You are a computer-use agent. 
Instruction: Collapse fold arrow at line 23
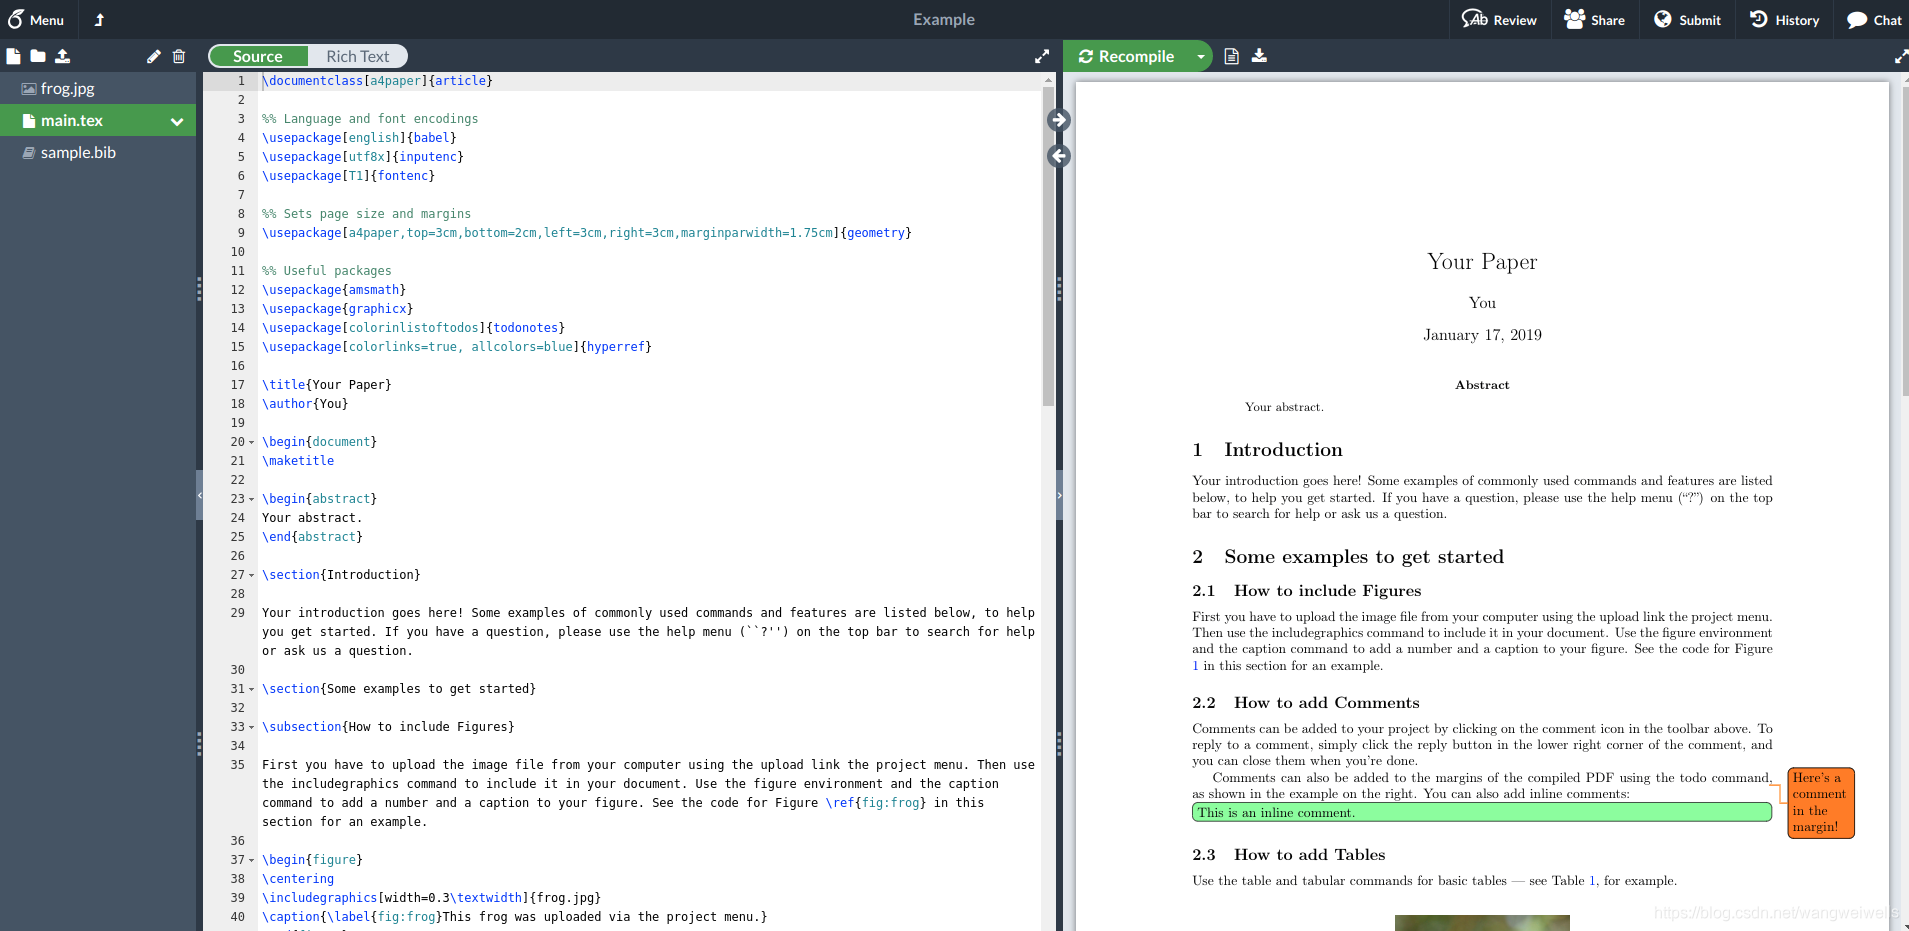click(251, 499)
